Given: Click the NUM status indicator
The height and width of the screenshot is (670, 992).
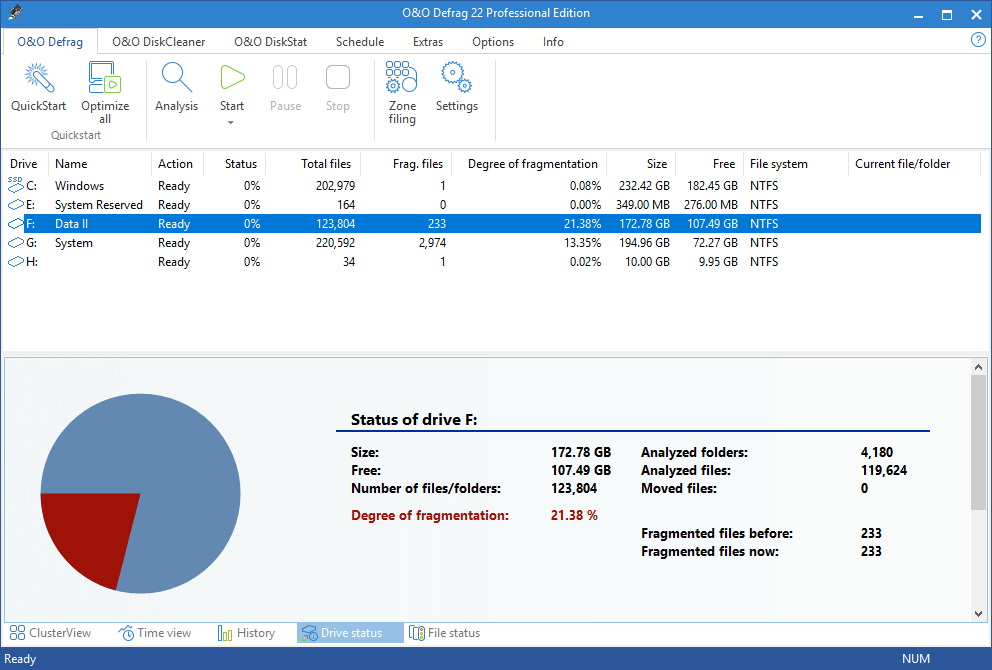Looking at the screenshot, I should click(x=915, y=659).
